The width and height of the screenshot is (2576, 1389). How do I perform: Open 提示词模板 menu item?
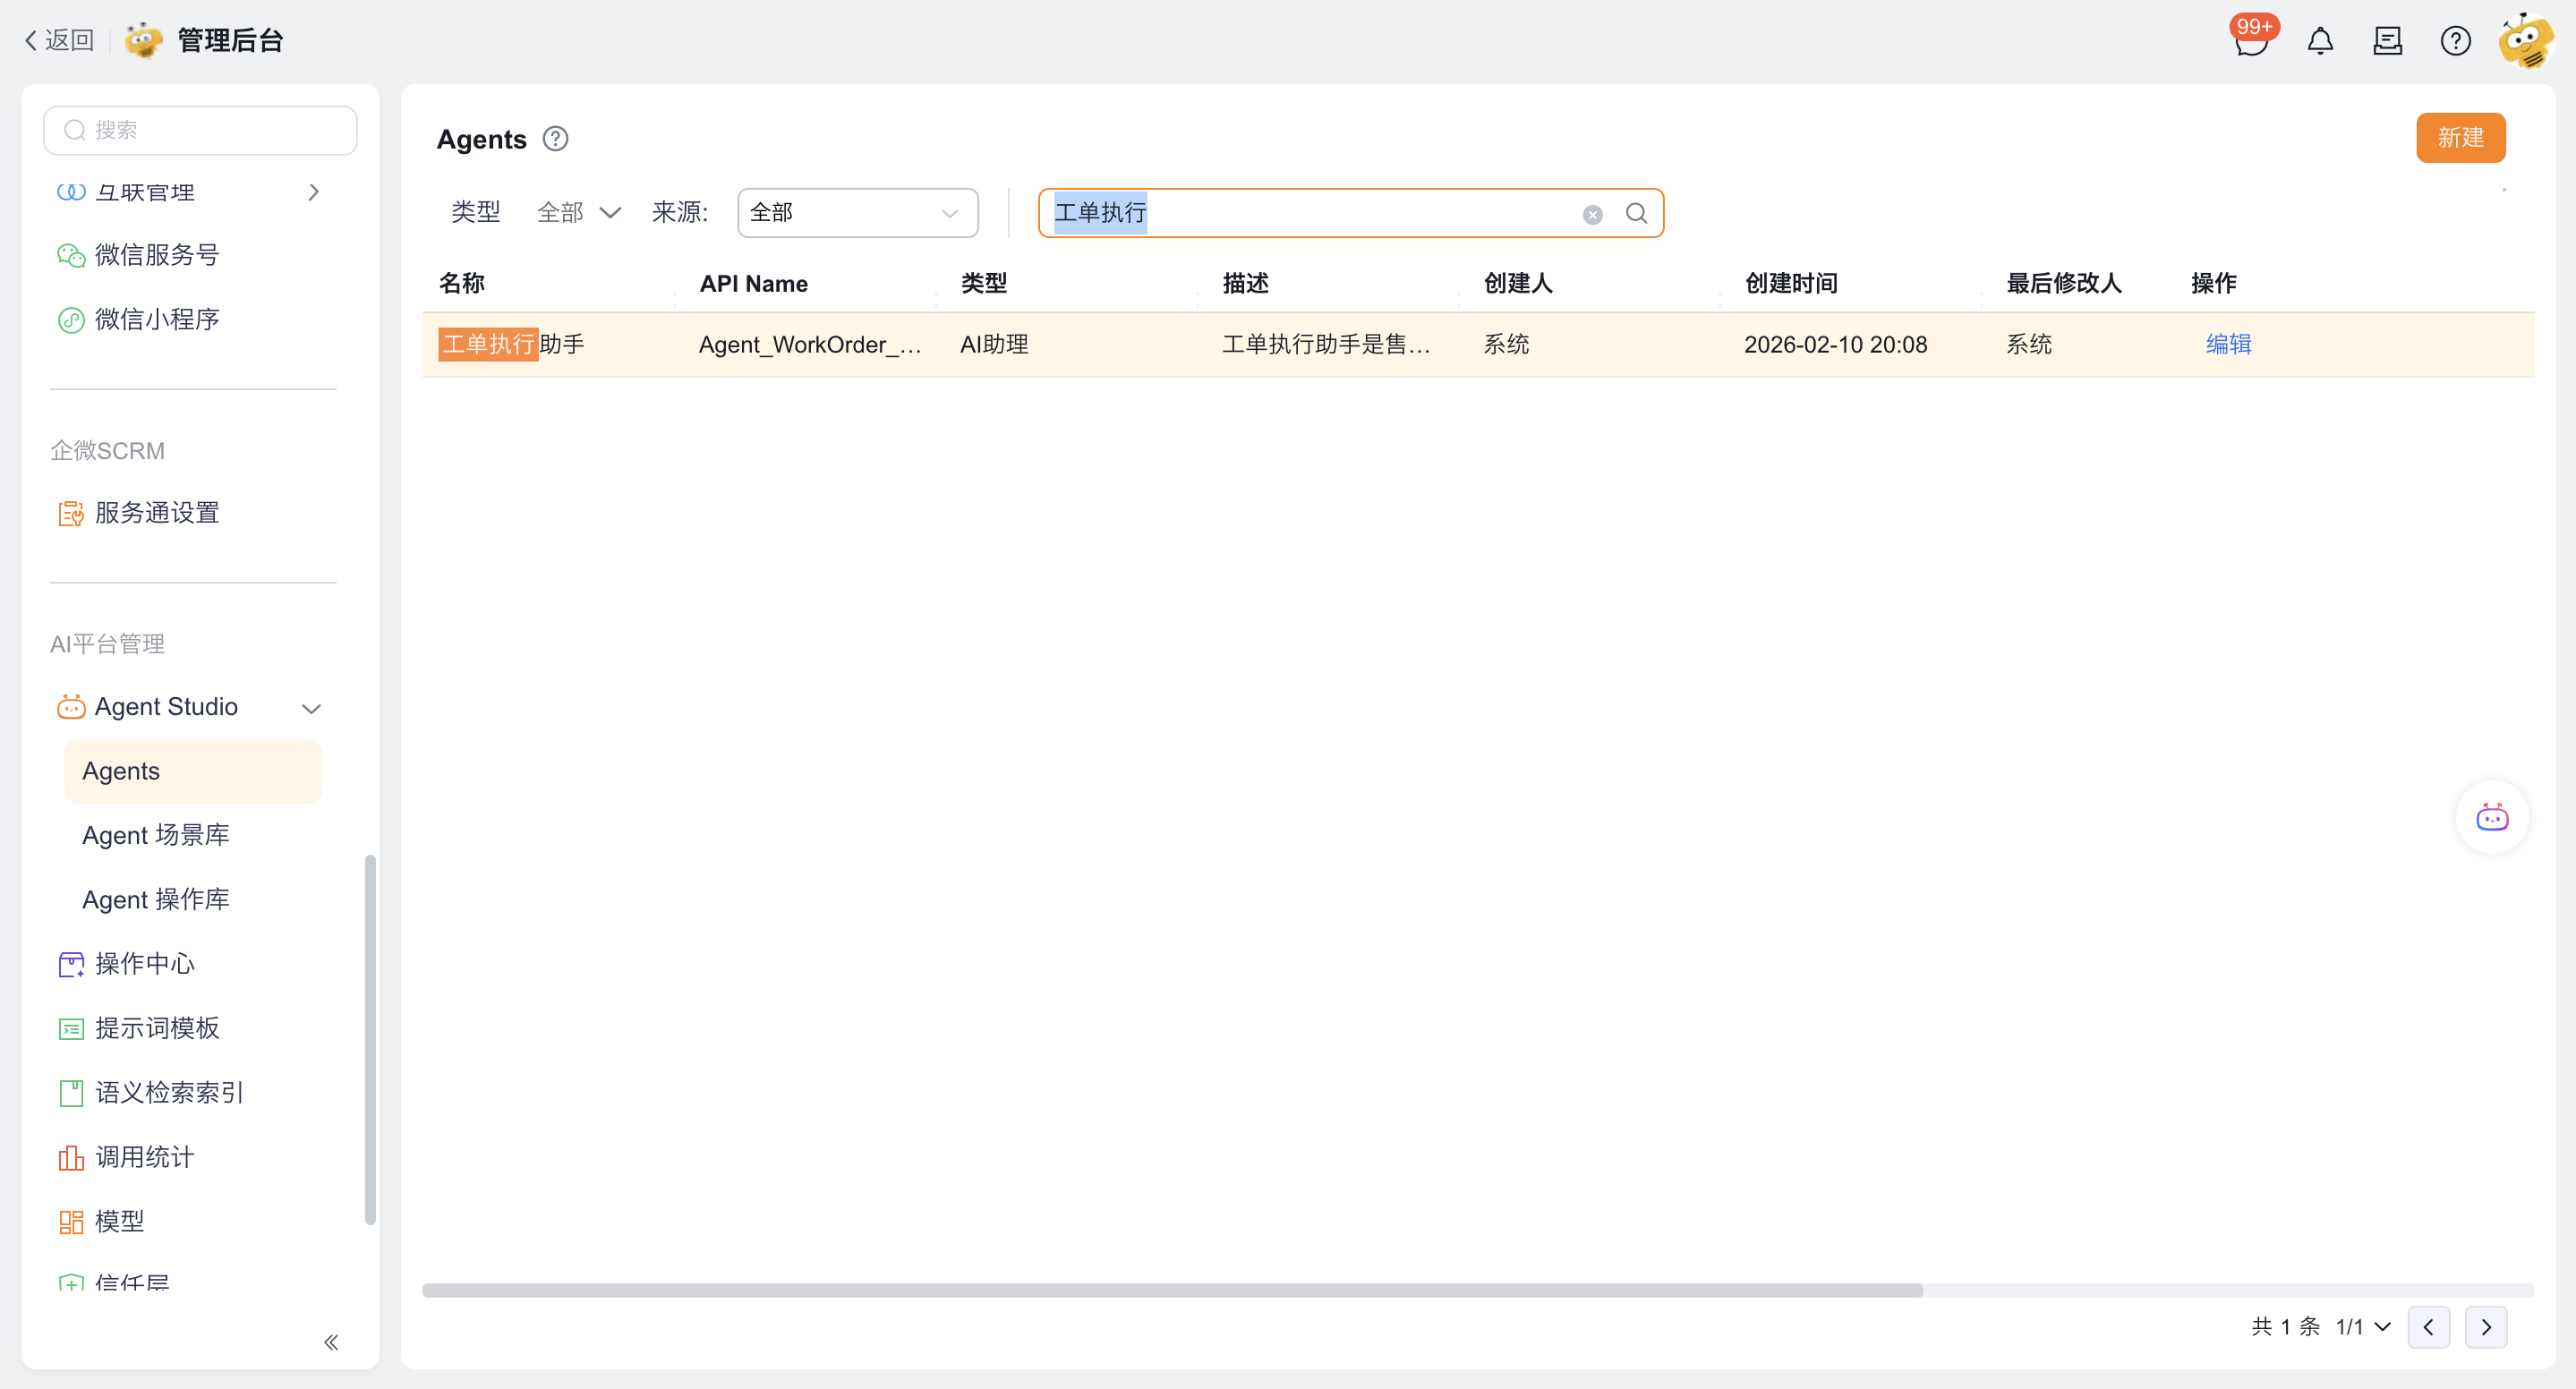157,1028
